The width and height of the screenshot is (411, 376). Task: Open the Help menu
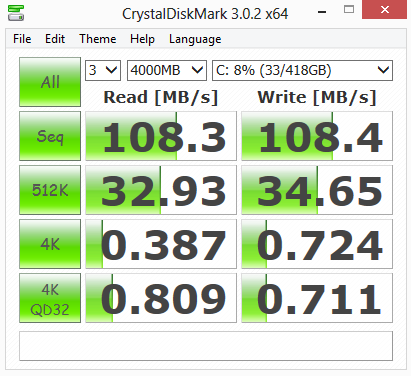pos(142,39)
